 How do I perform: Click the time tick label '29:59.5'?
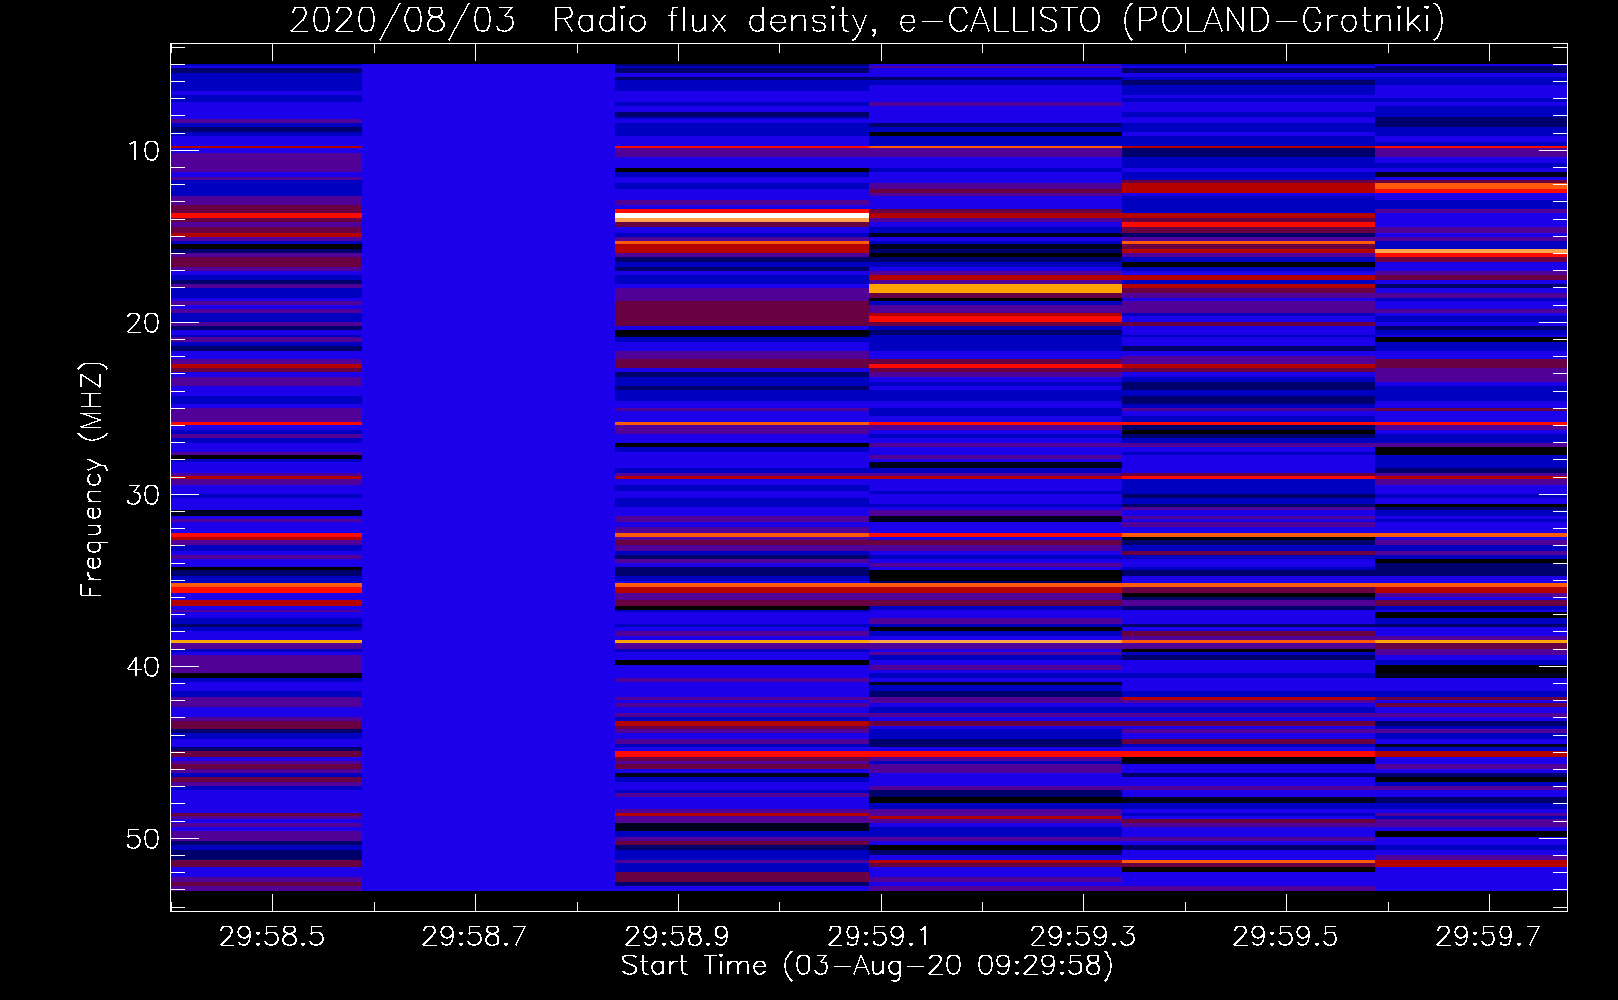(x=1285, y=937)
